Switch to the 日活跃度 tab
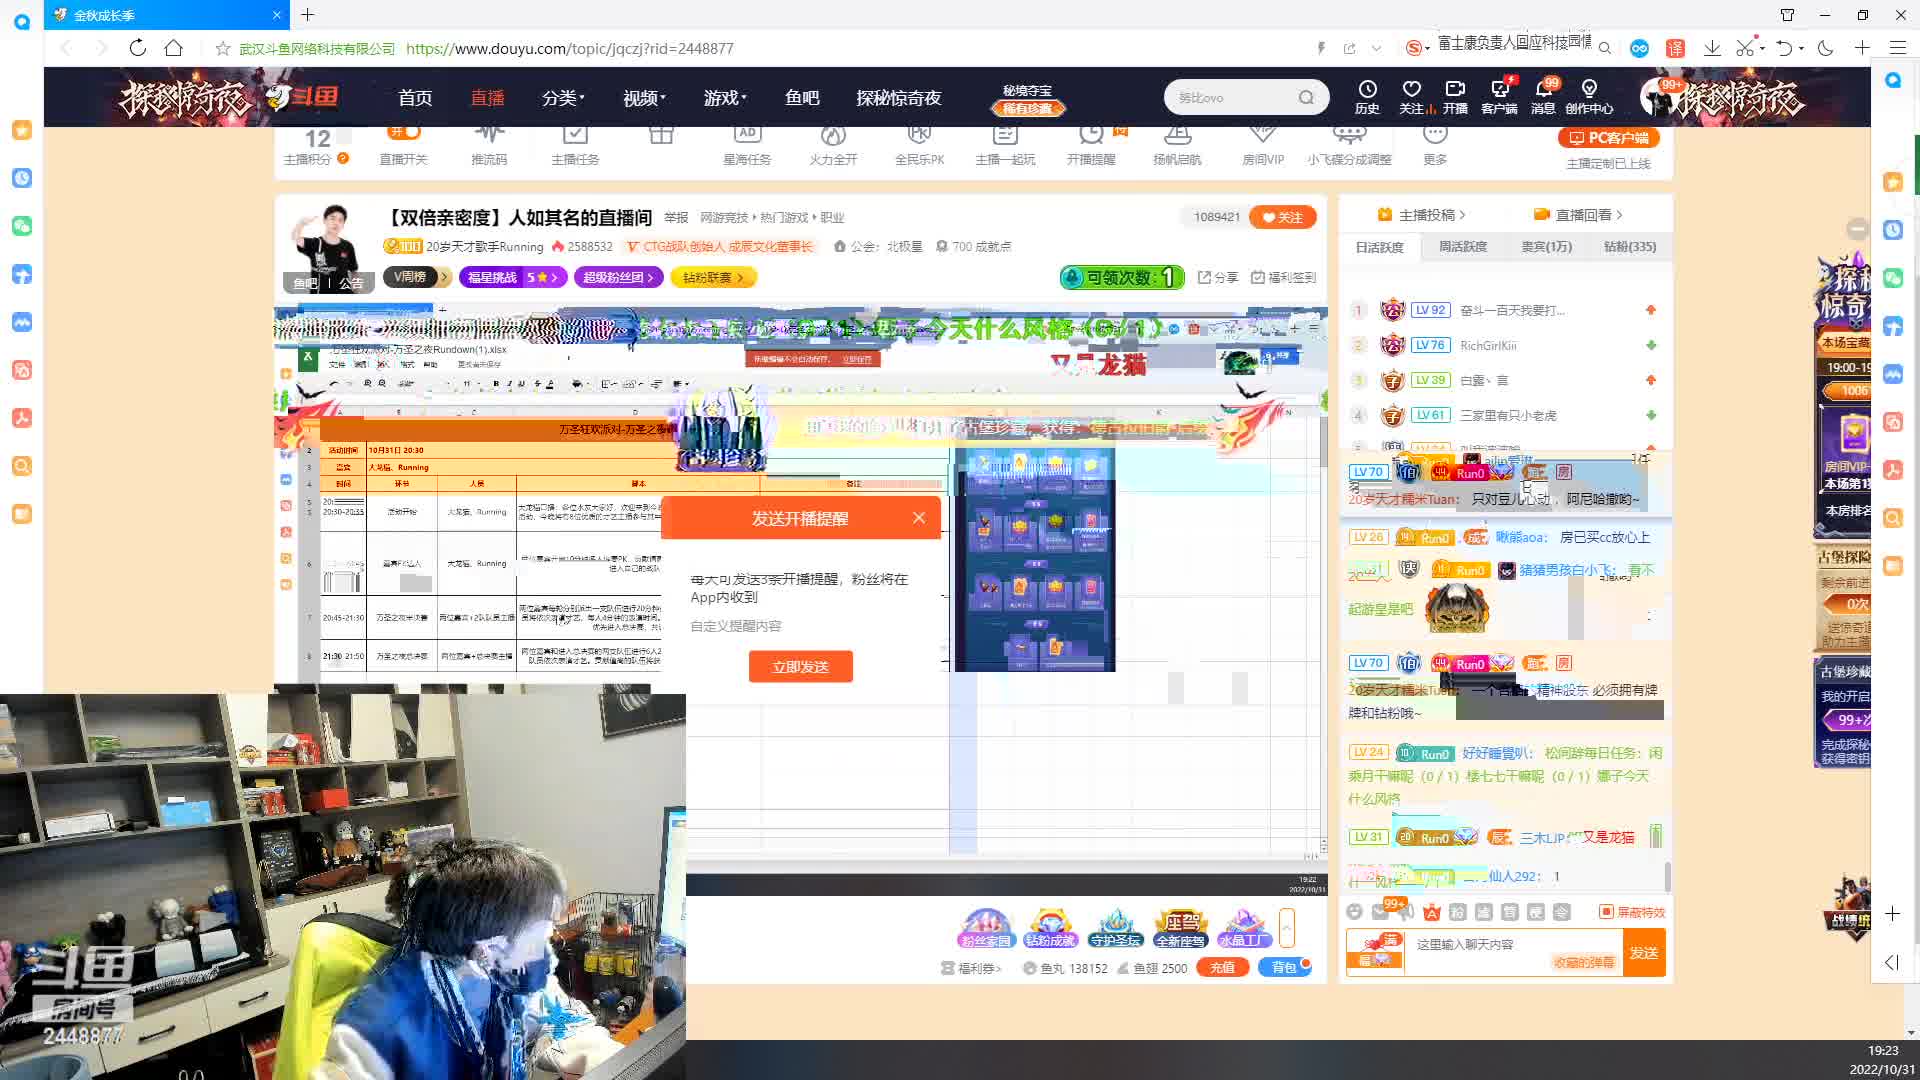 click(x=1379, y=246)
